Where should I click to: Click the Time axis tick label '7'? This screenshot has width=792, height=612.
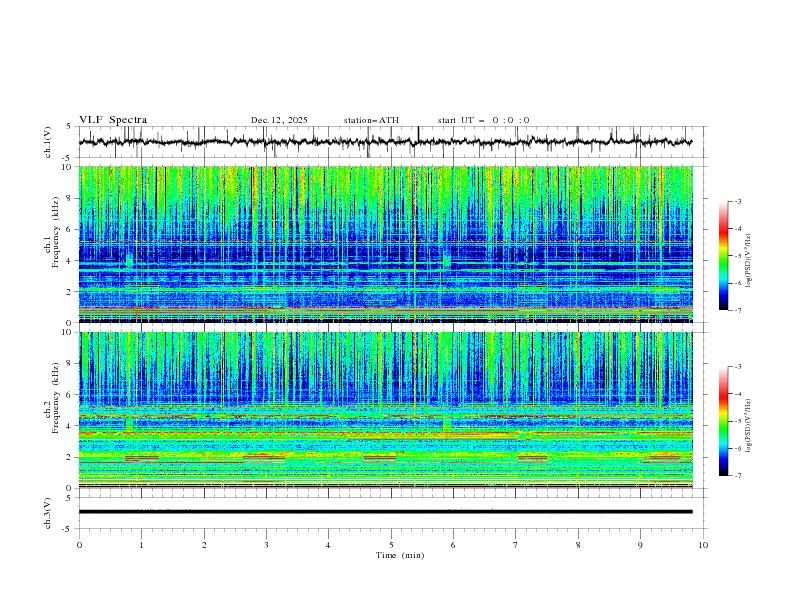516,545
